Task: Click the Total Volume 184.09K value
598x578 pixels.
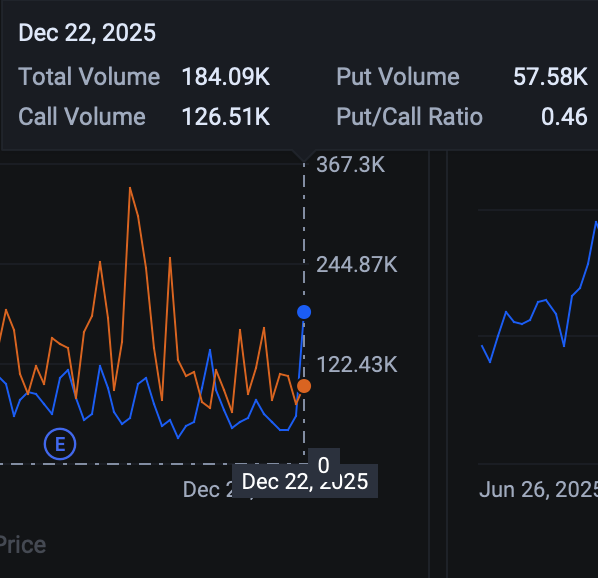Action: (226, 77)
